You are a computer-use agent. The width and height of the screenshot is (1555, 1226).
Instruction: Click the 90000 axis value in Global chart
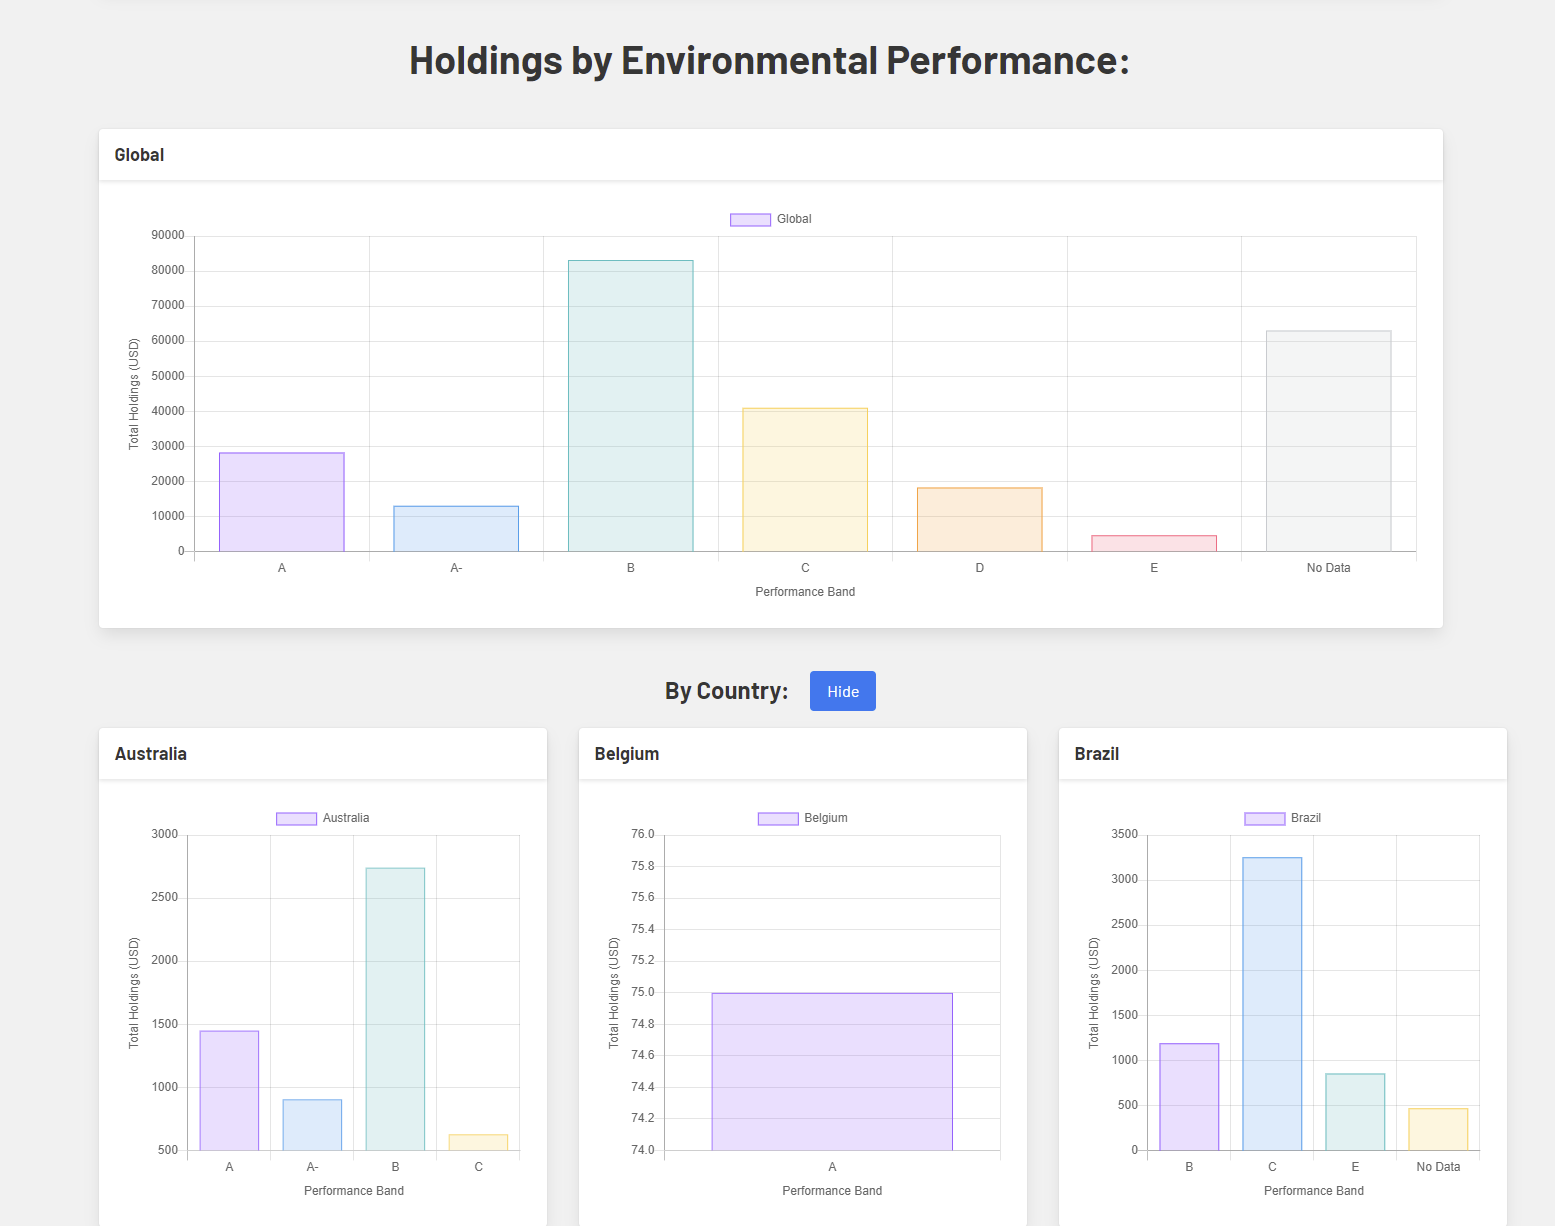[168, 235]
